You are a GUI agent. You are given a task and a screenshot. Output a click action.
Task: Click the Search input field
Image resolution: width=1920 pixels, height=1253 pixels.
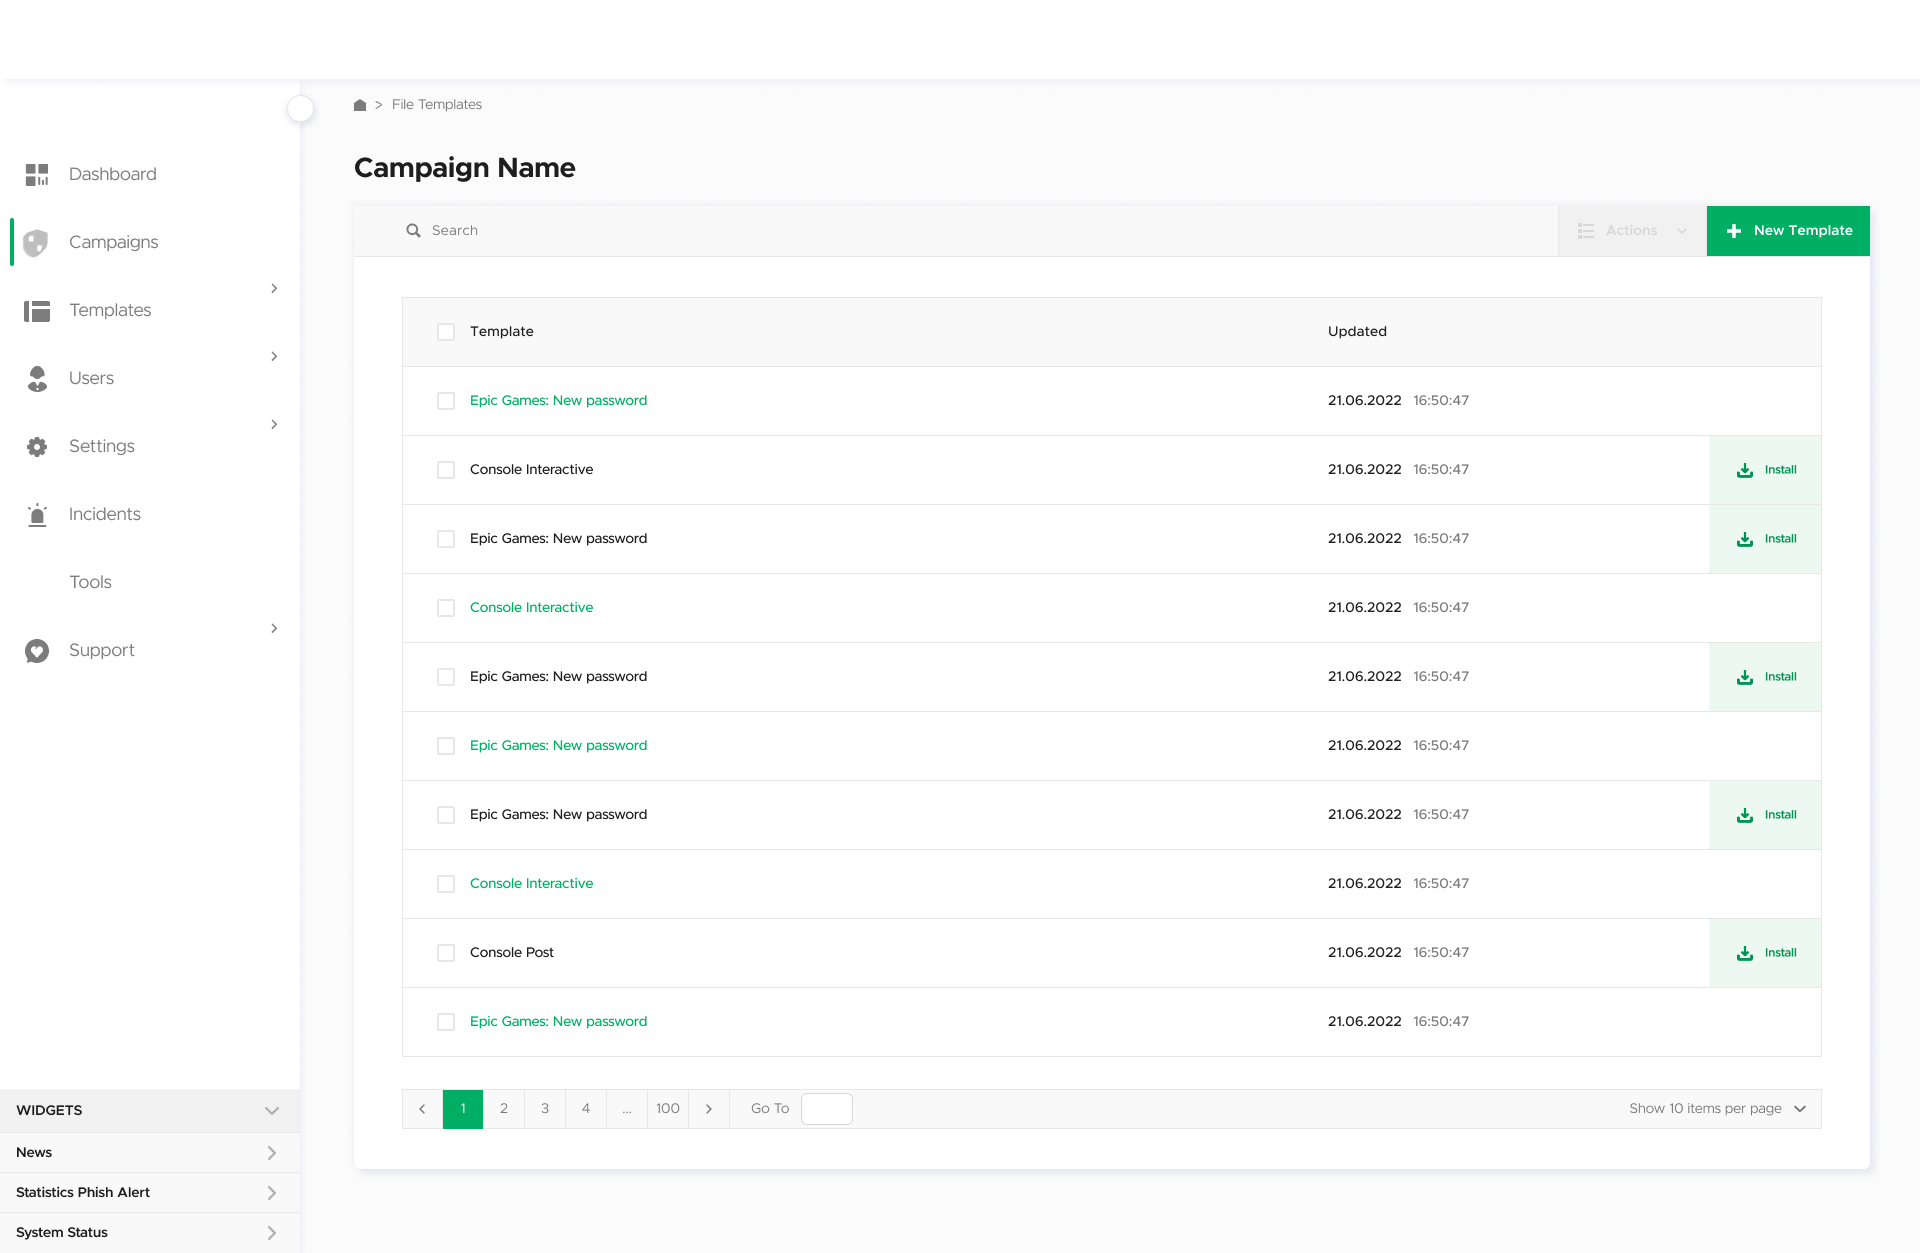click(x=955, y=231)
